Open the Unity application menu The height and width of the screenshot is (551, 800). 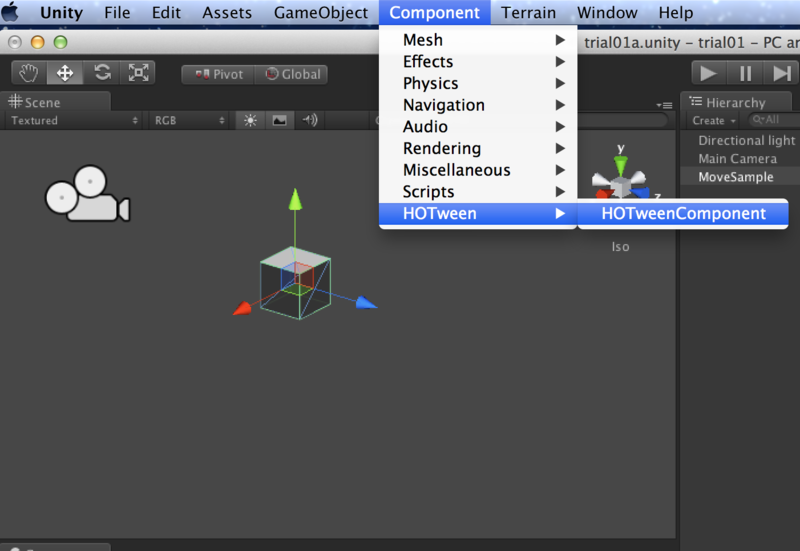(61, 12)
